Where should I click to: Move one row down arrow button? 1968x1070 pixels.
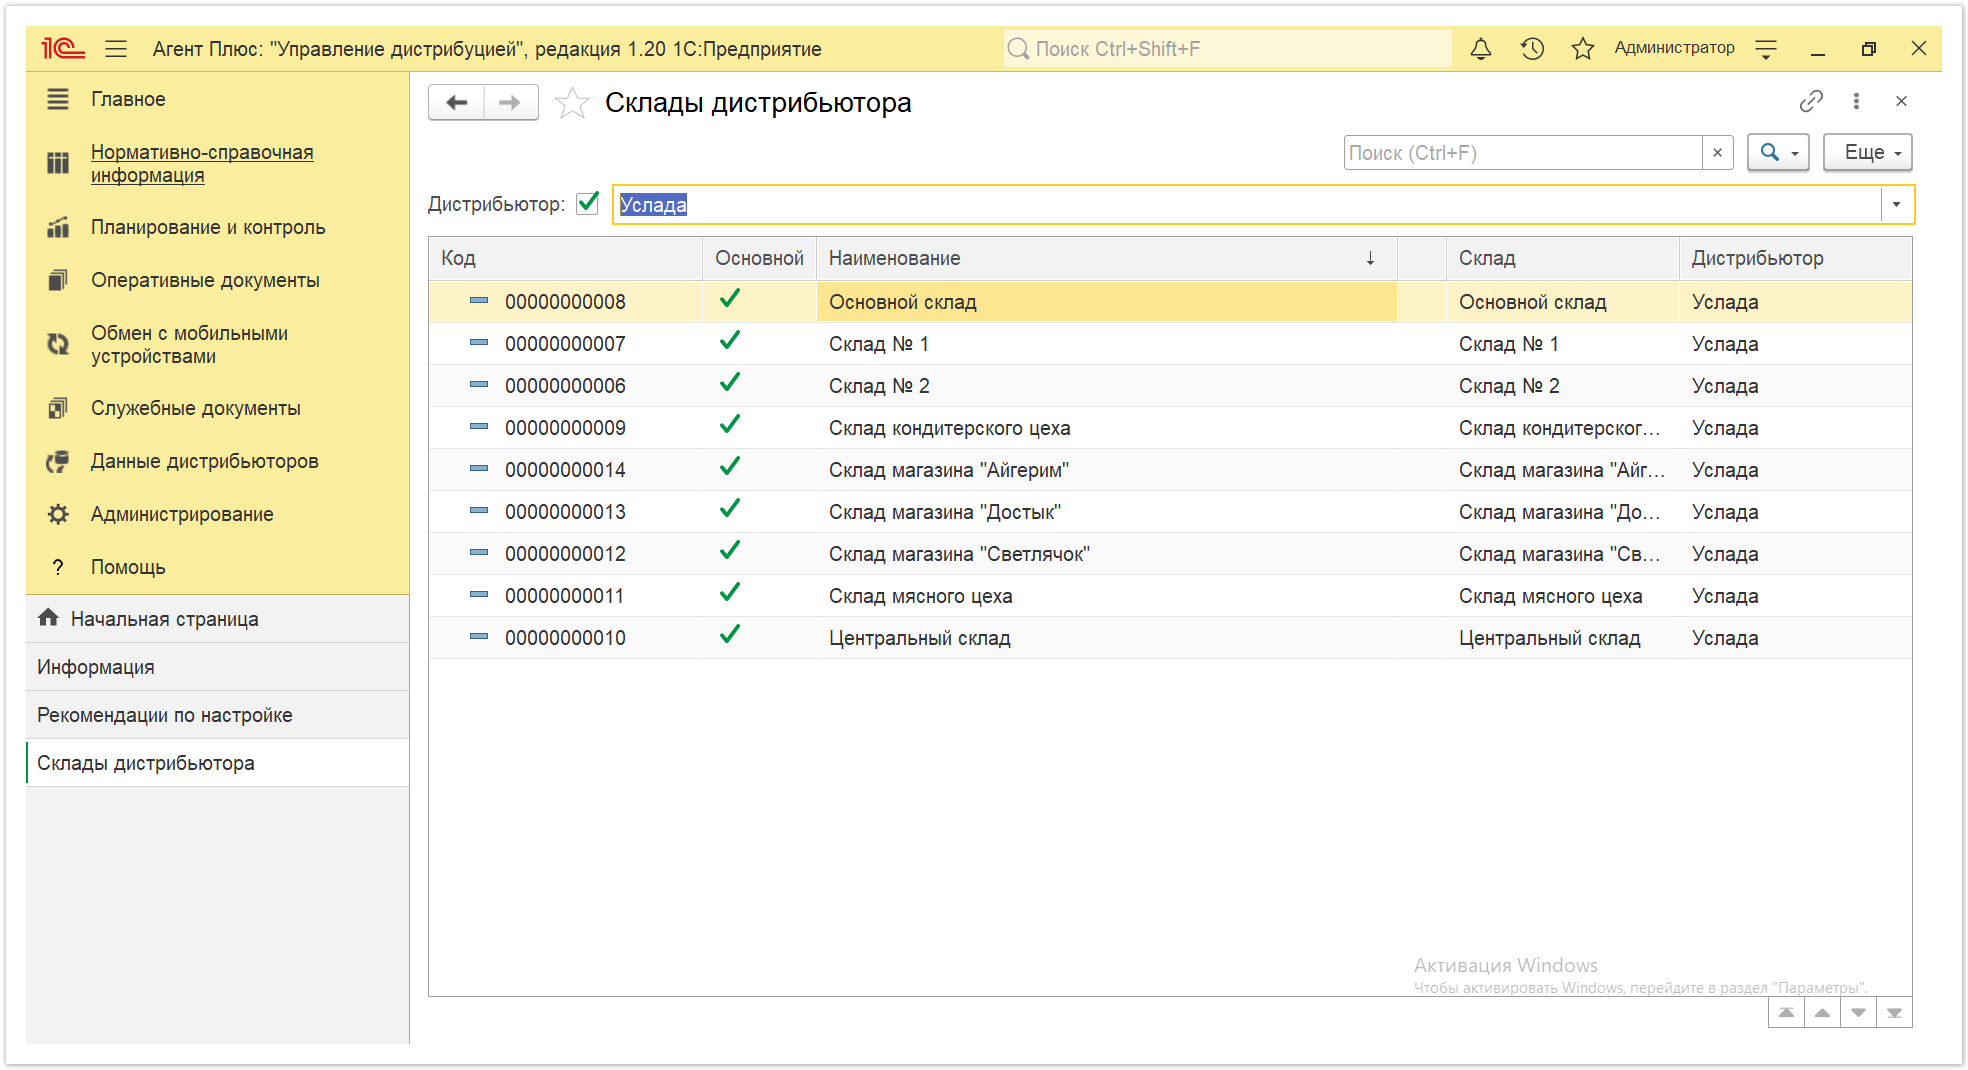coord(1858,1013)
